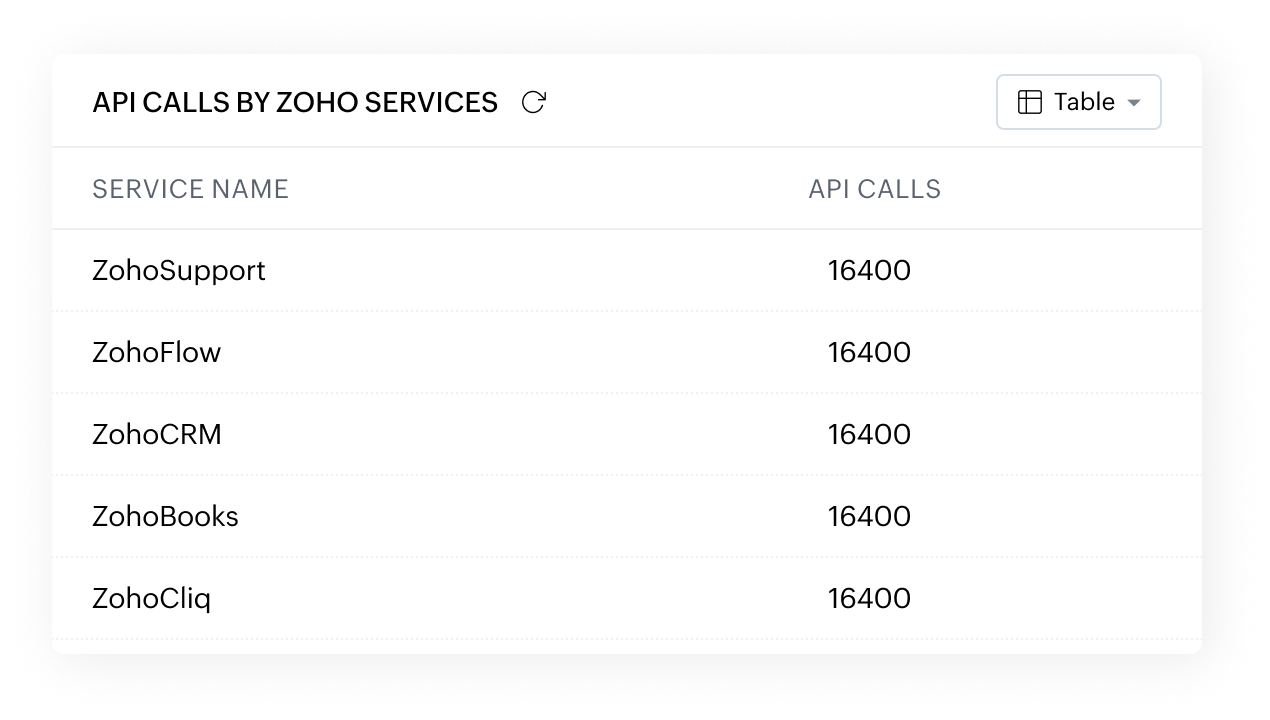Click the API calls count for ZohoBooks
This screenshot has height=720, width=1270.
click(x=869, y=516)
